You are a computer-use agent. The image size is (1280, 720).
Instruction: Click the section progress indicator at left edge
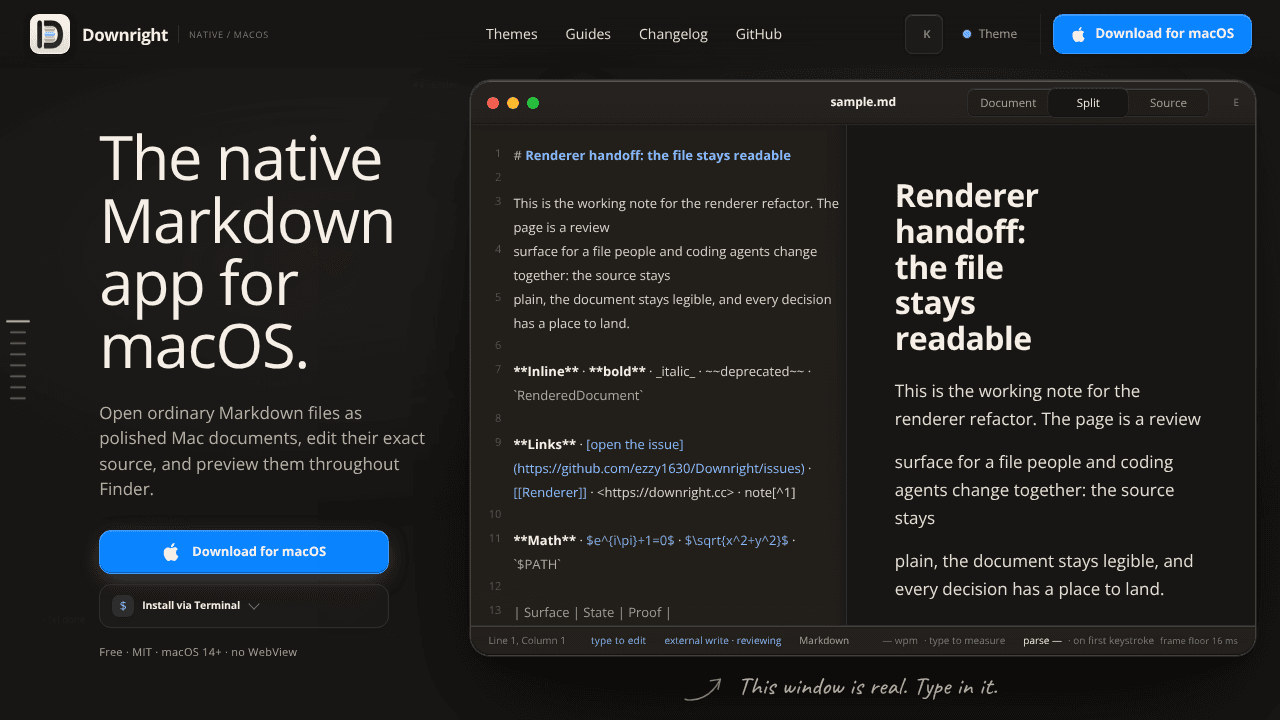tap(18, 360)
